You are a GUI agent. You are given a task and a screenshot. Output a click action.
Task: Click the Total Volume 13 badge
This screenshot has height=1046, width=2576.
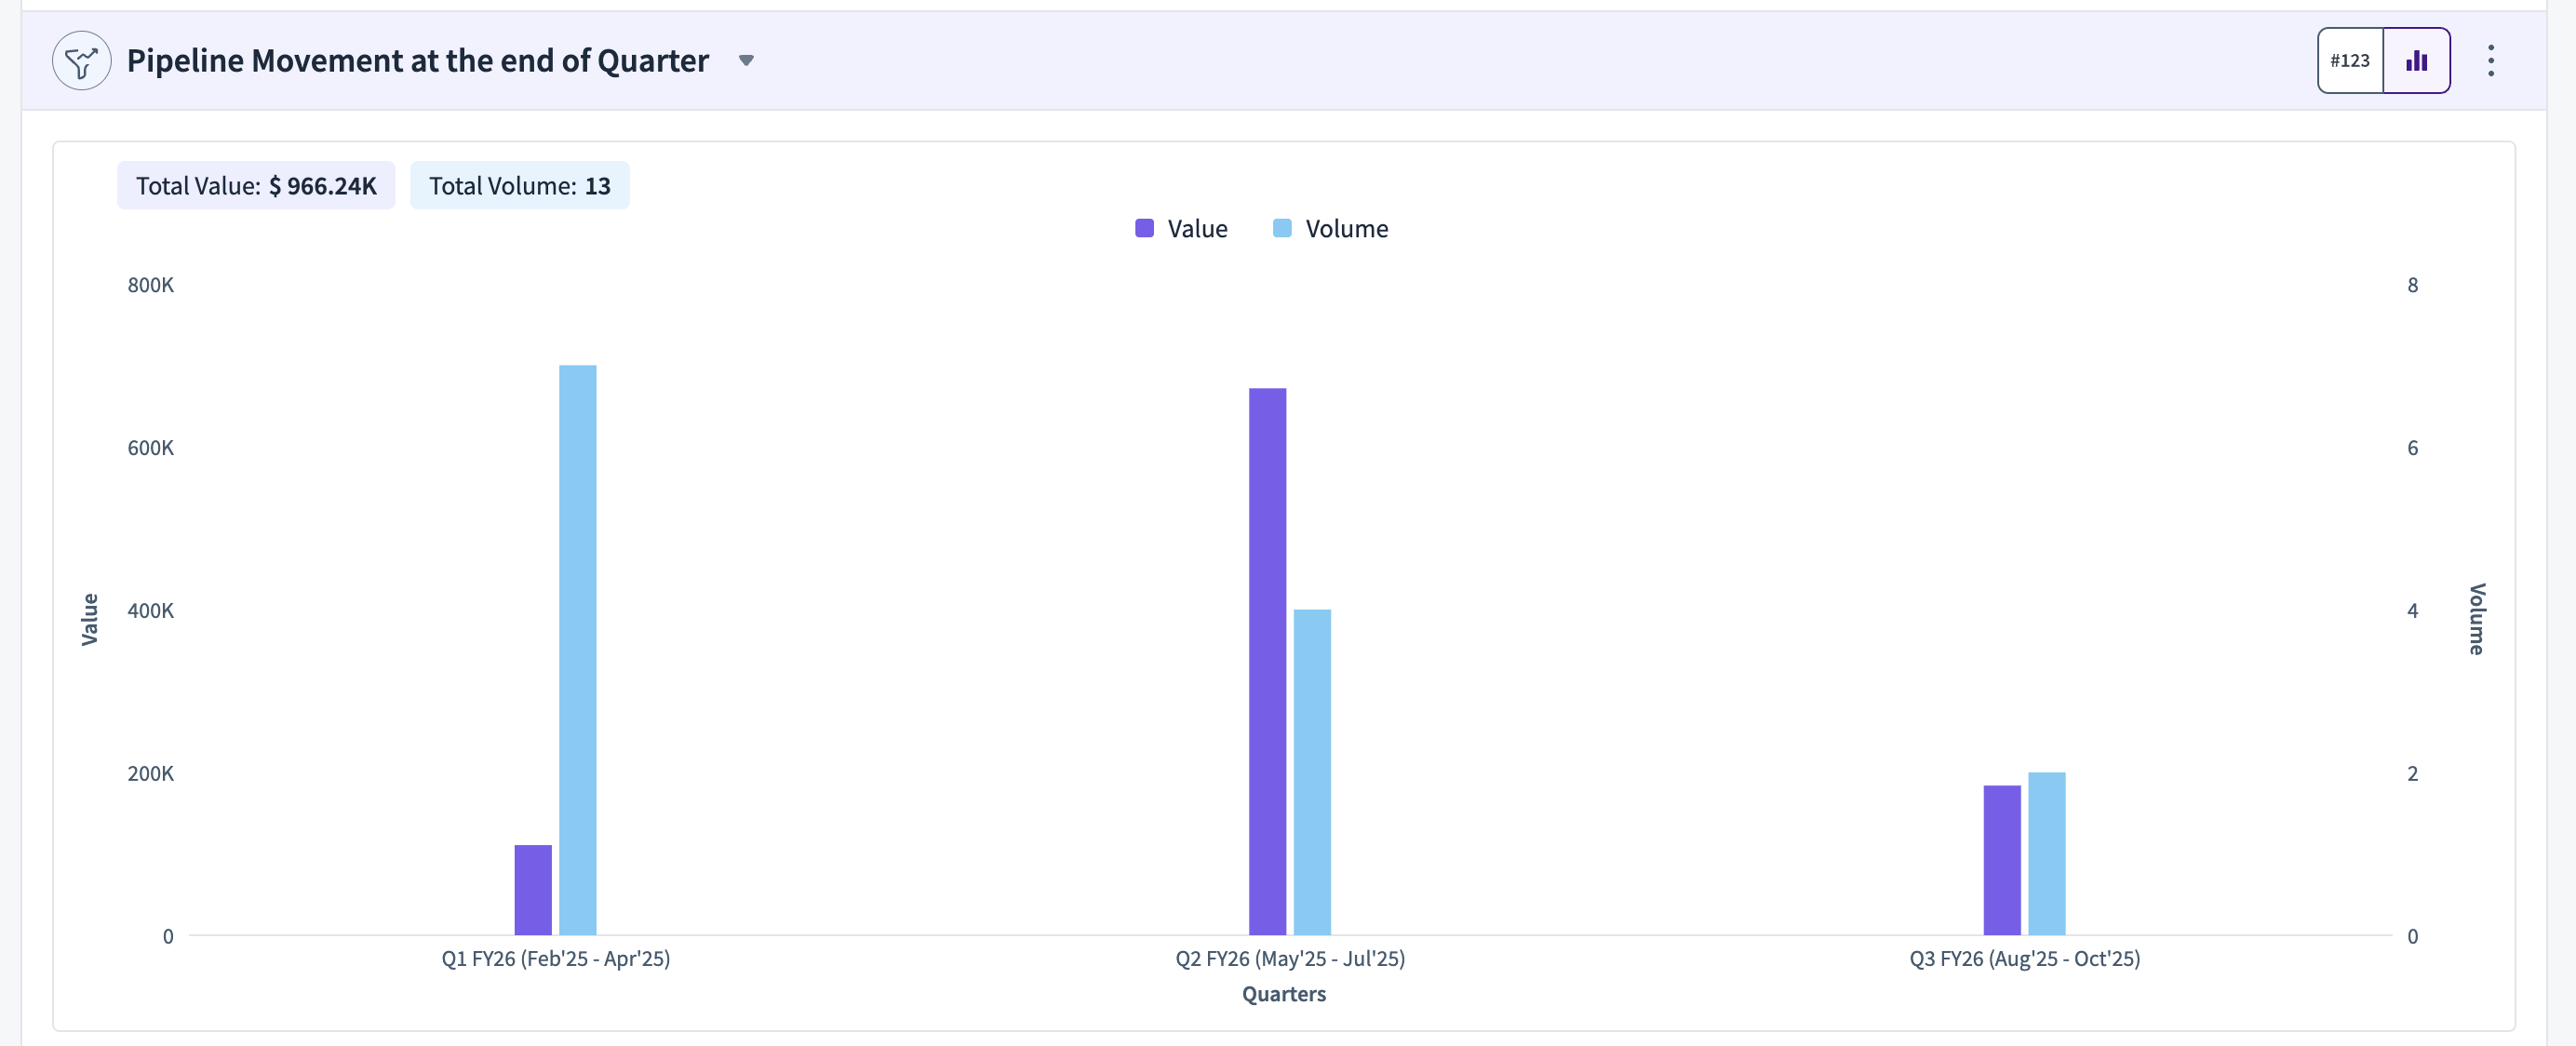click(x=520, y=186)
